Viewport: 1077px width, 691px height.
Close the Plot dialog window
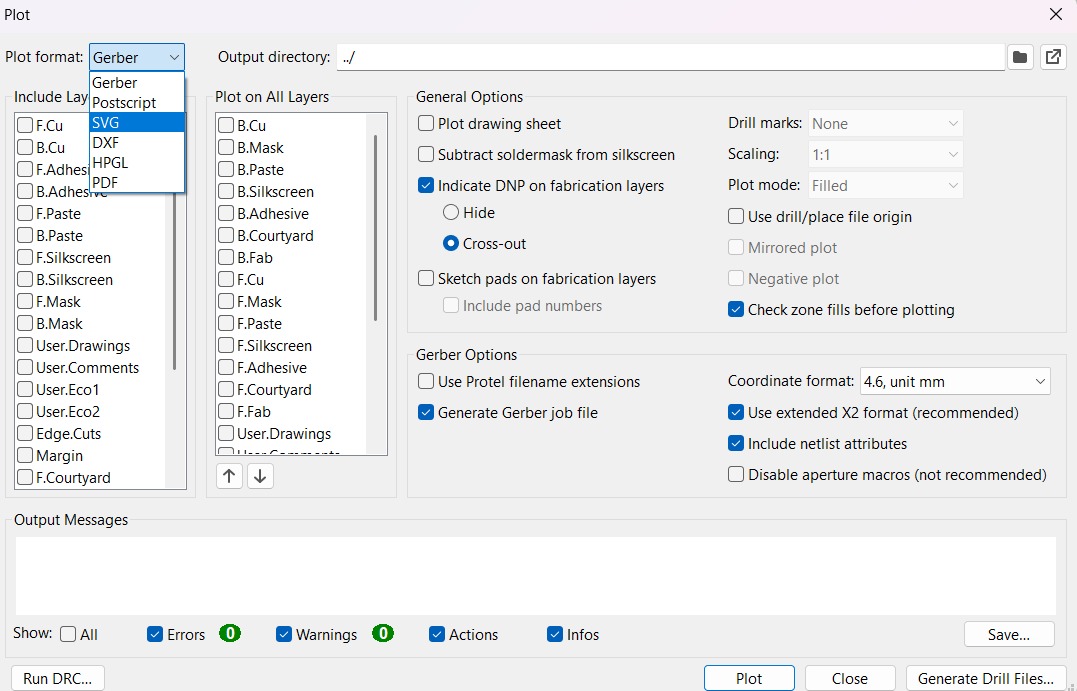1056,14
